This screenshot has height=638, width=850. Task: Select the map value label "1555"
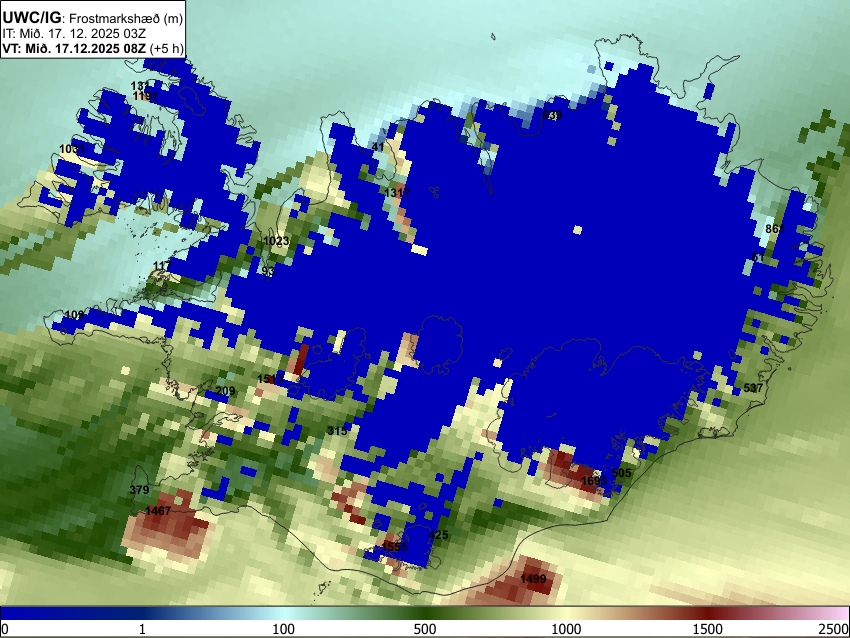point(394,547)
